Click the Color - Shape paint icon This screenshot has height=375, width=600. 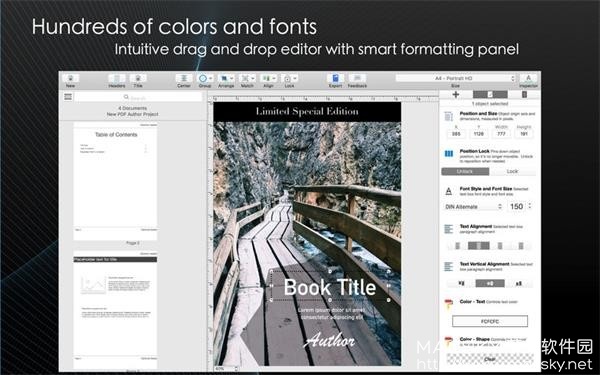448,341
